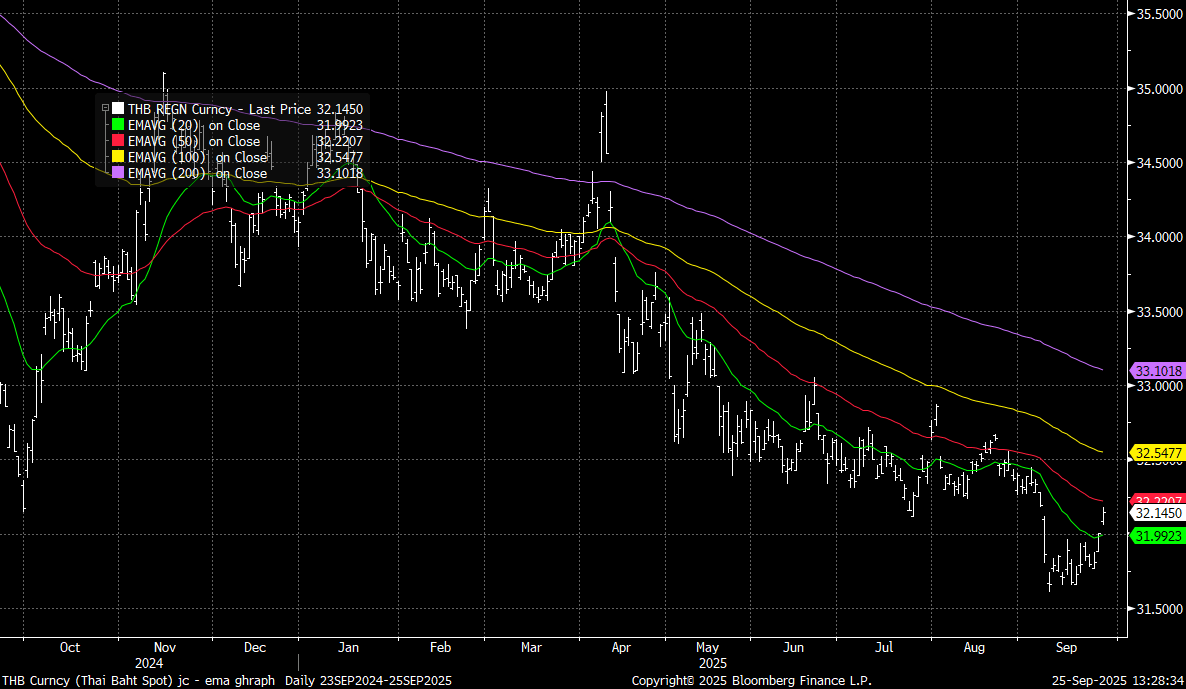Click the yellow EMAVG (100) legend swatch
1186x689 pixels.
(118, 157)
